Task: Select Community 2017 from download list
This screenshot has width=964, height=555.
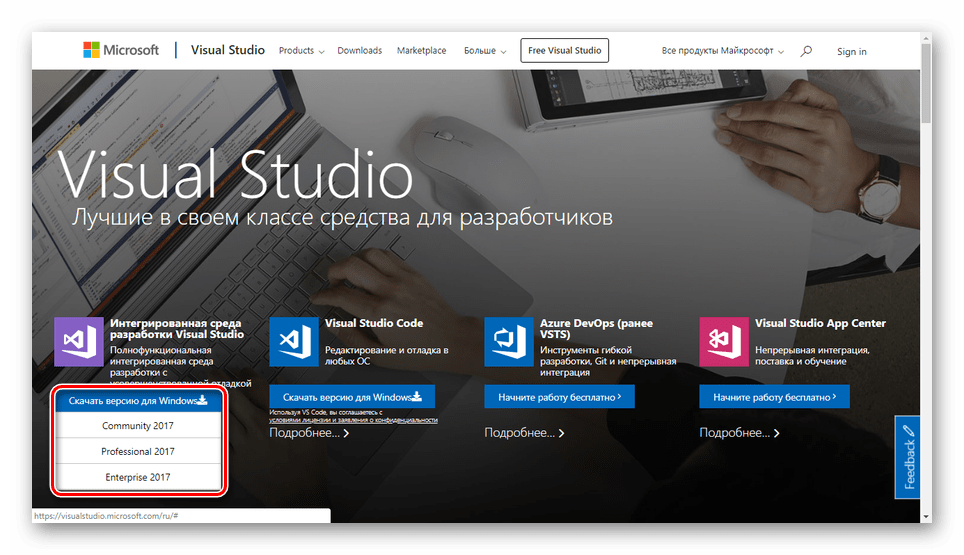Action: point(137,426)
